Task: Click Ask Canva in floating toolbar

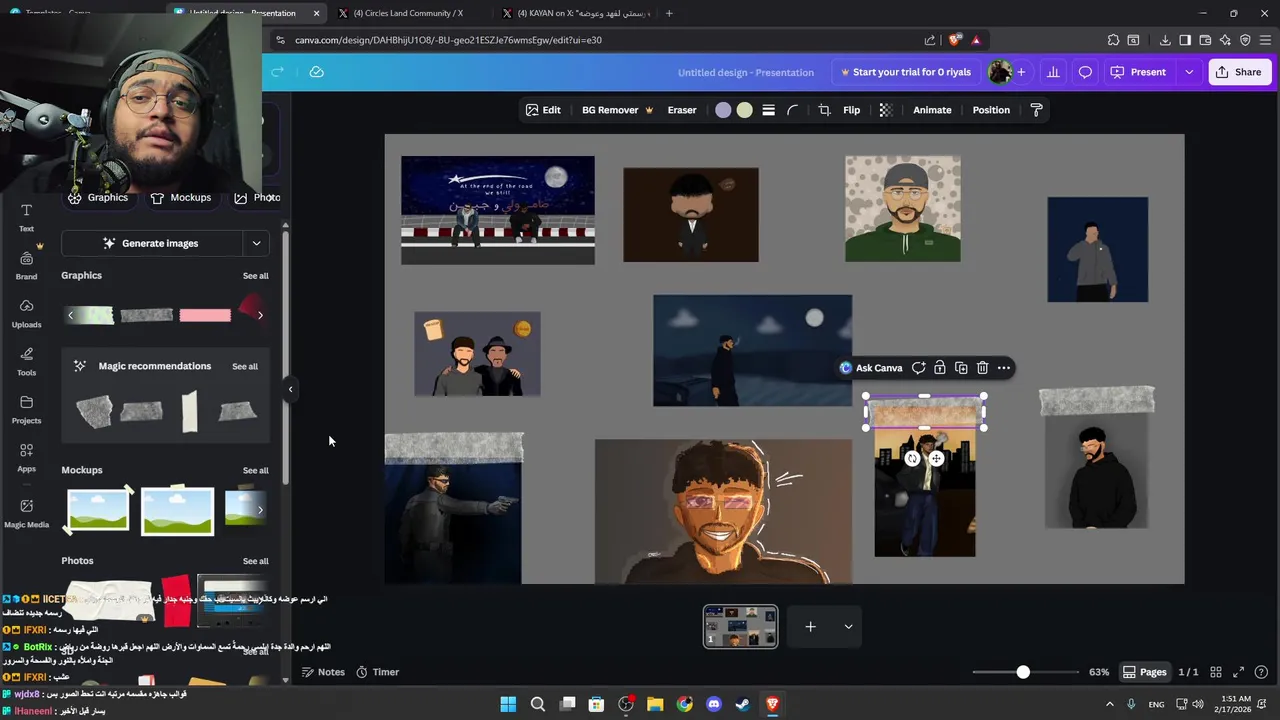Action: pos(871,368)
